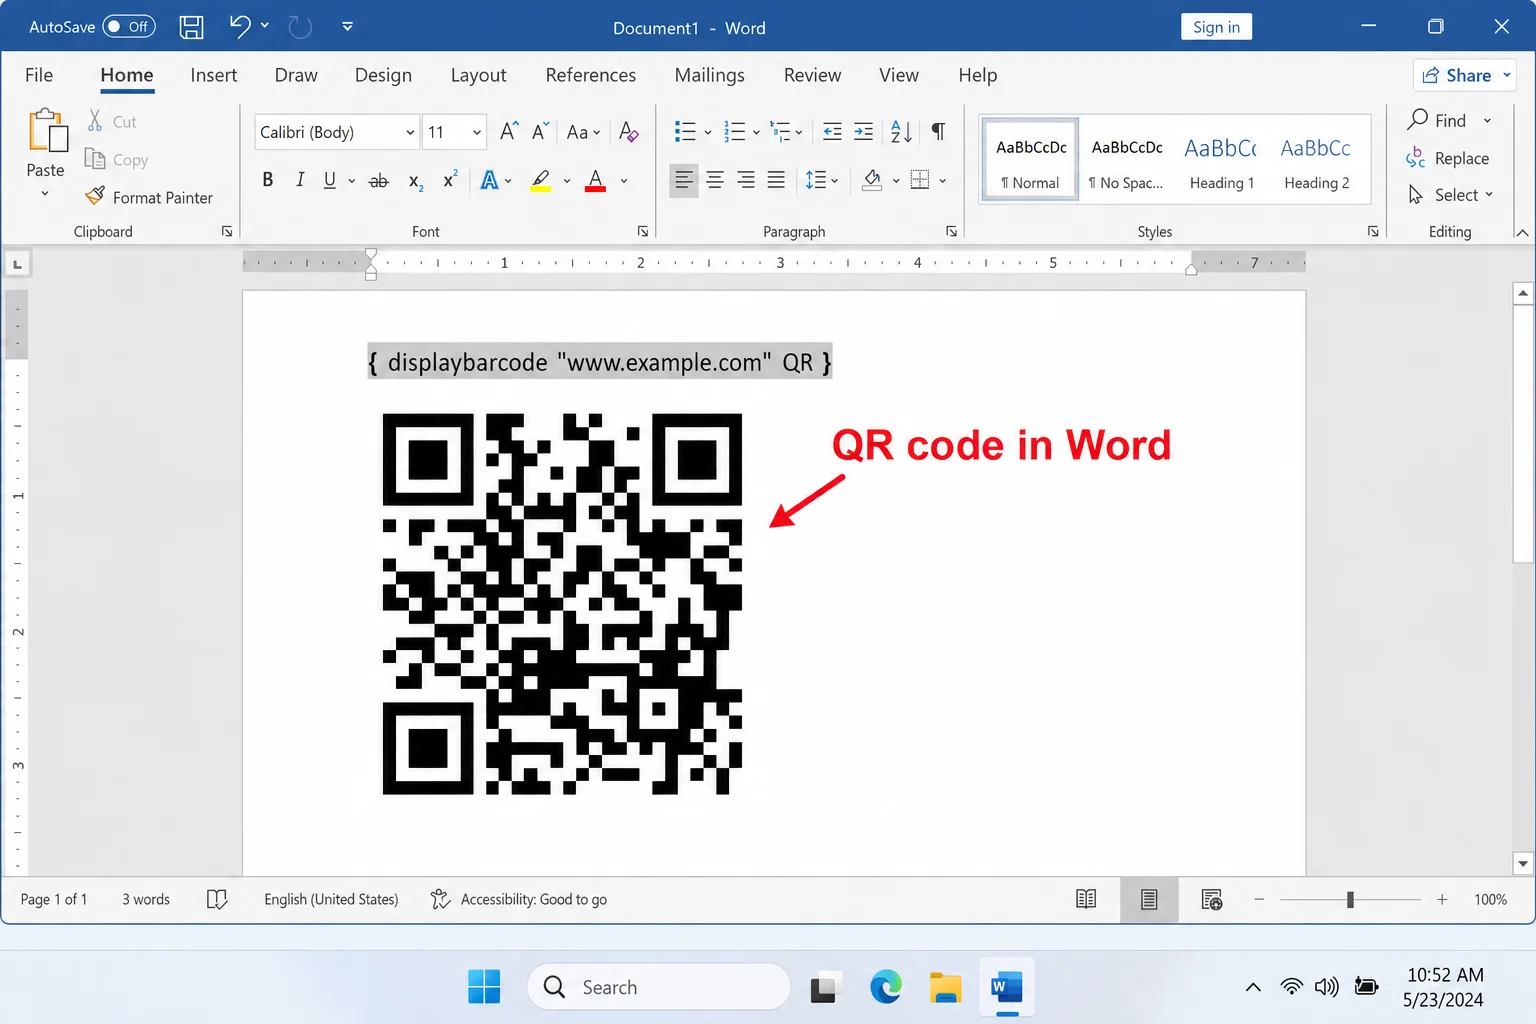Click the Sign in button
1536x1024 pixels.
pyautogui.click(x=1216, y=27)
